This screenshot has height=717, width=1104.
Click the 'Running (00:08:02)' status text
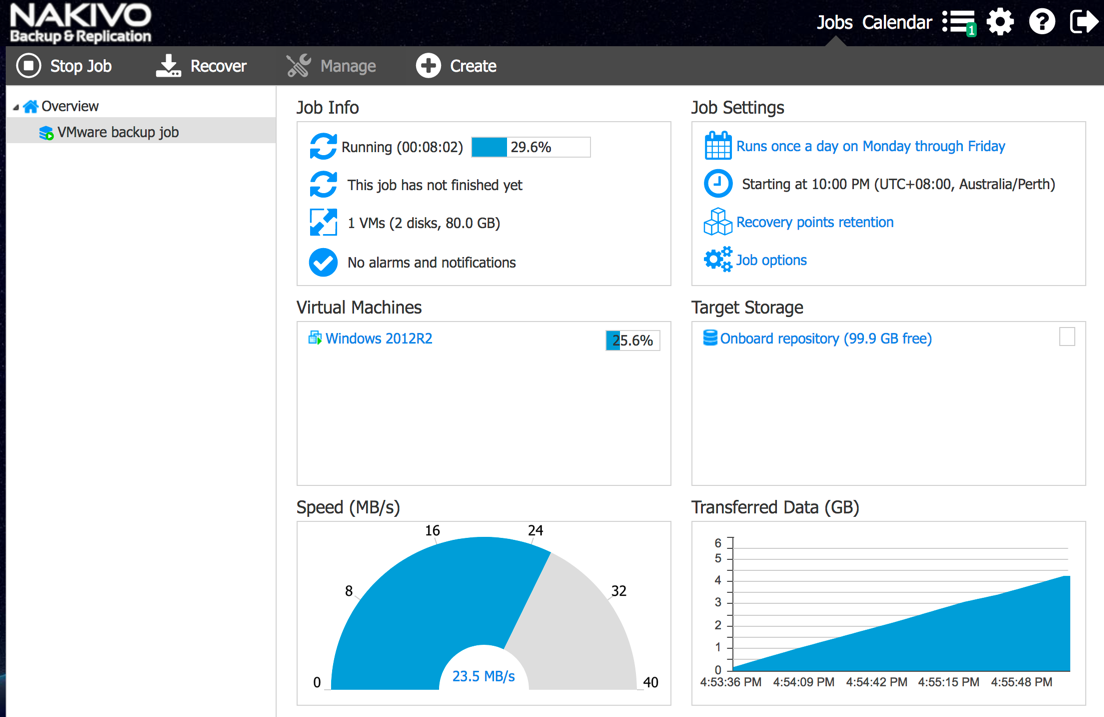[402, 147]
